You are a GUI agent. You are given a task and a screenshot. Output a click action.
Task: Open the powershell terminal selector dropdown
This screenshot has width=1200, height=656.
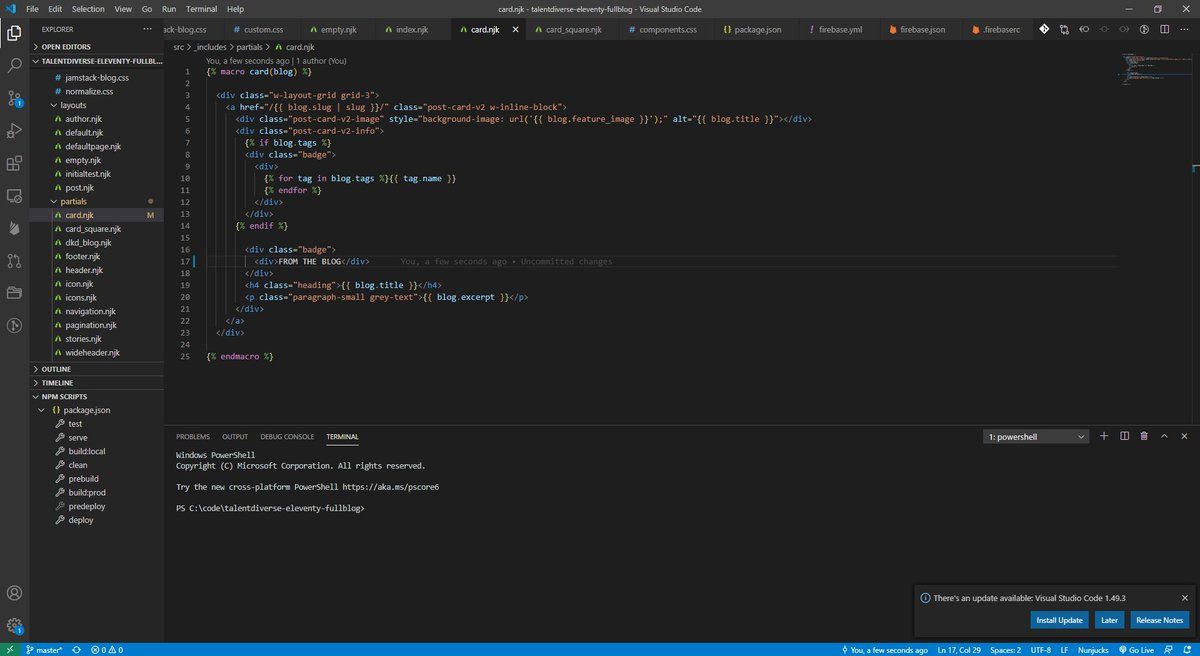[x=1036, y=437]
